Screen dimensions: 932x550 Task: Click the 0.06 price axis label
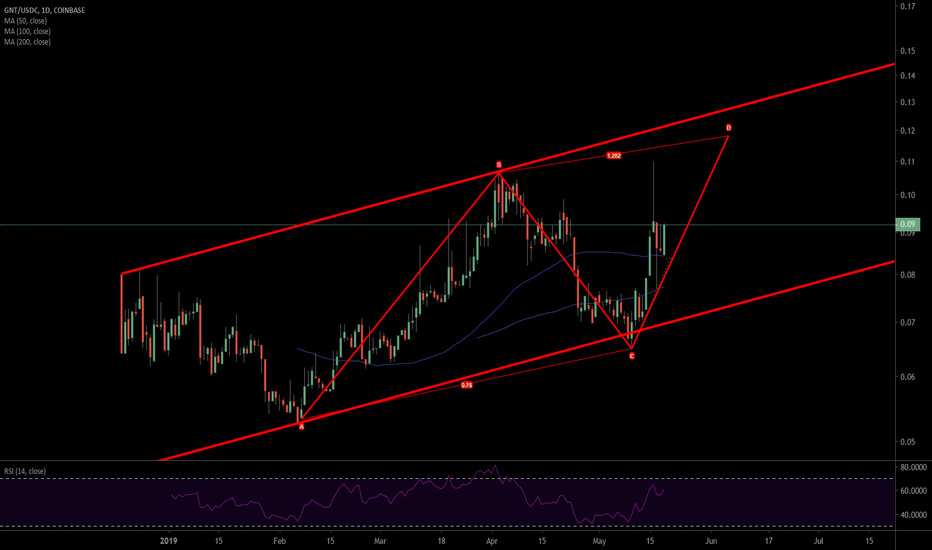coord(908,377)
